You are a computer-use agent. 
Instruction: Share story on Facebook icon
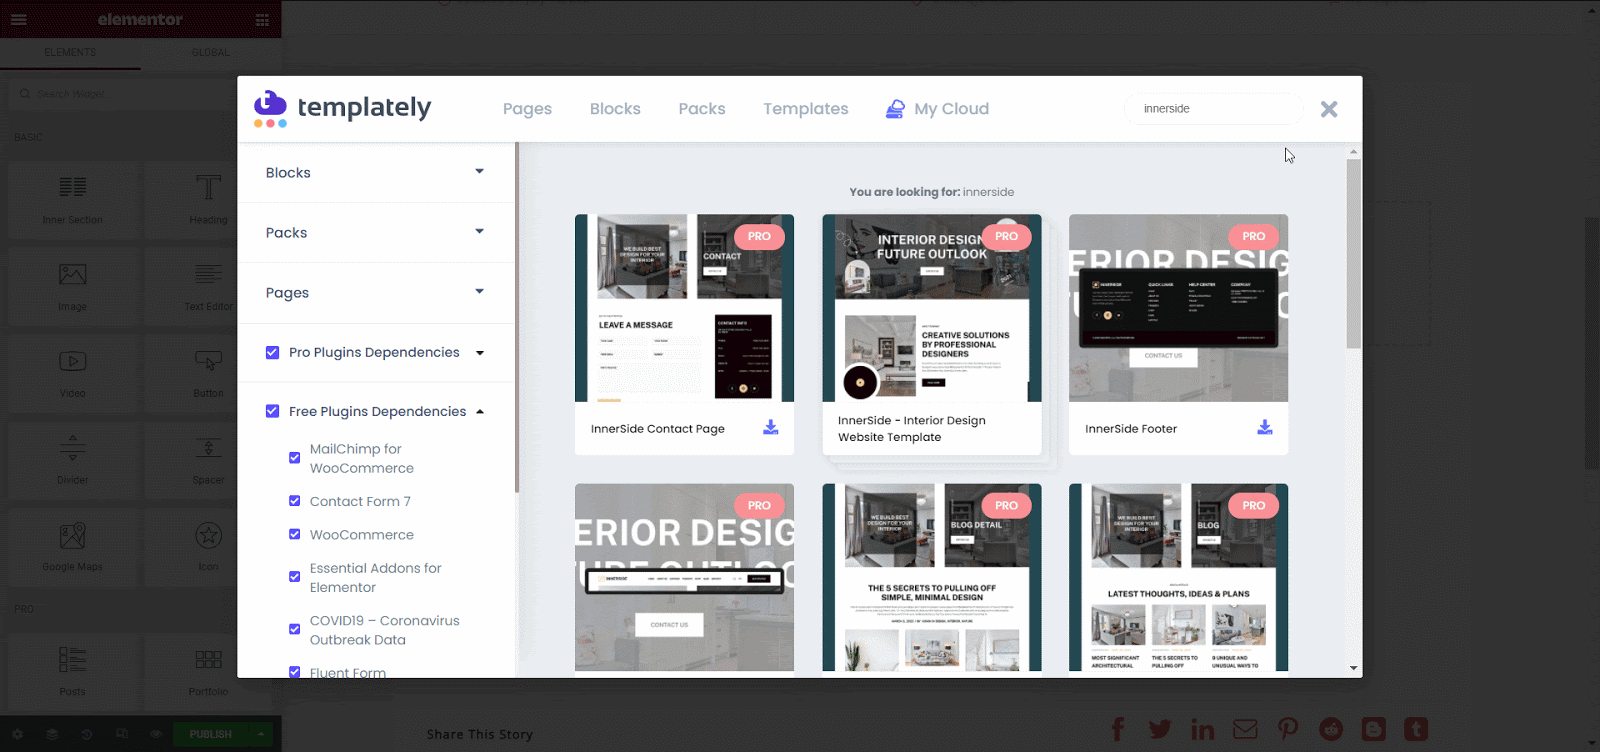(1118, 729)
